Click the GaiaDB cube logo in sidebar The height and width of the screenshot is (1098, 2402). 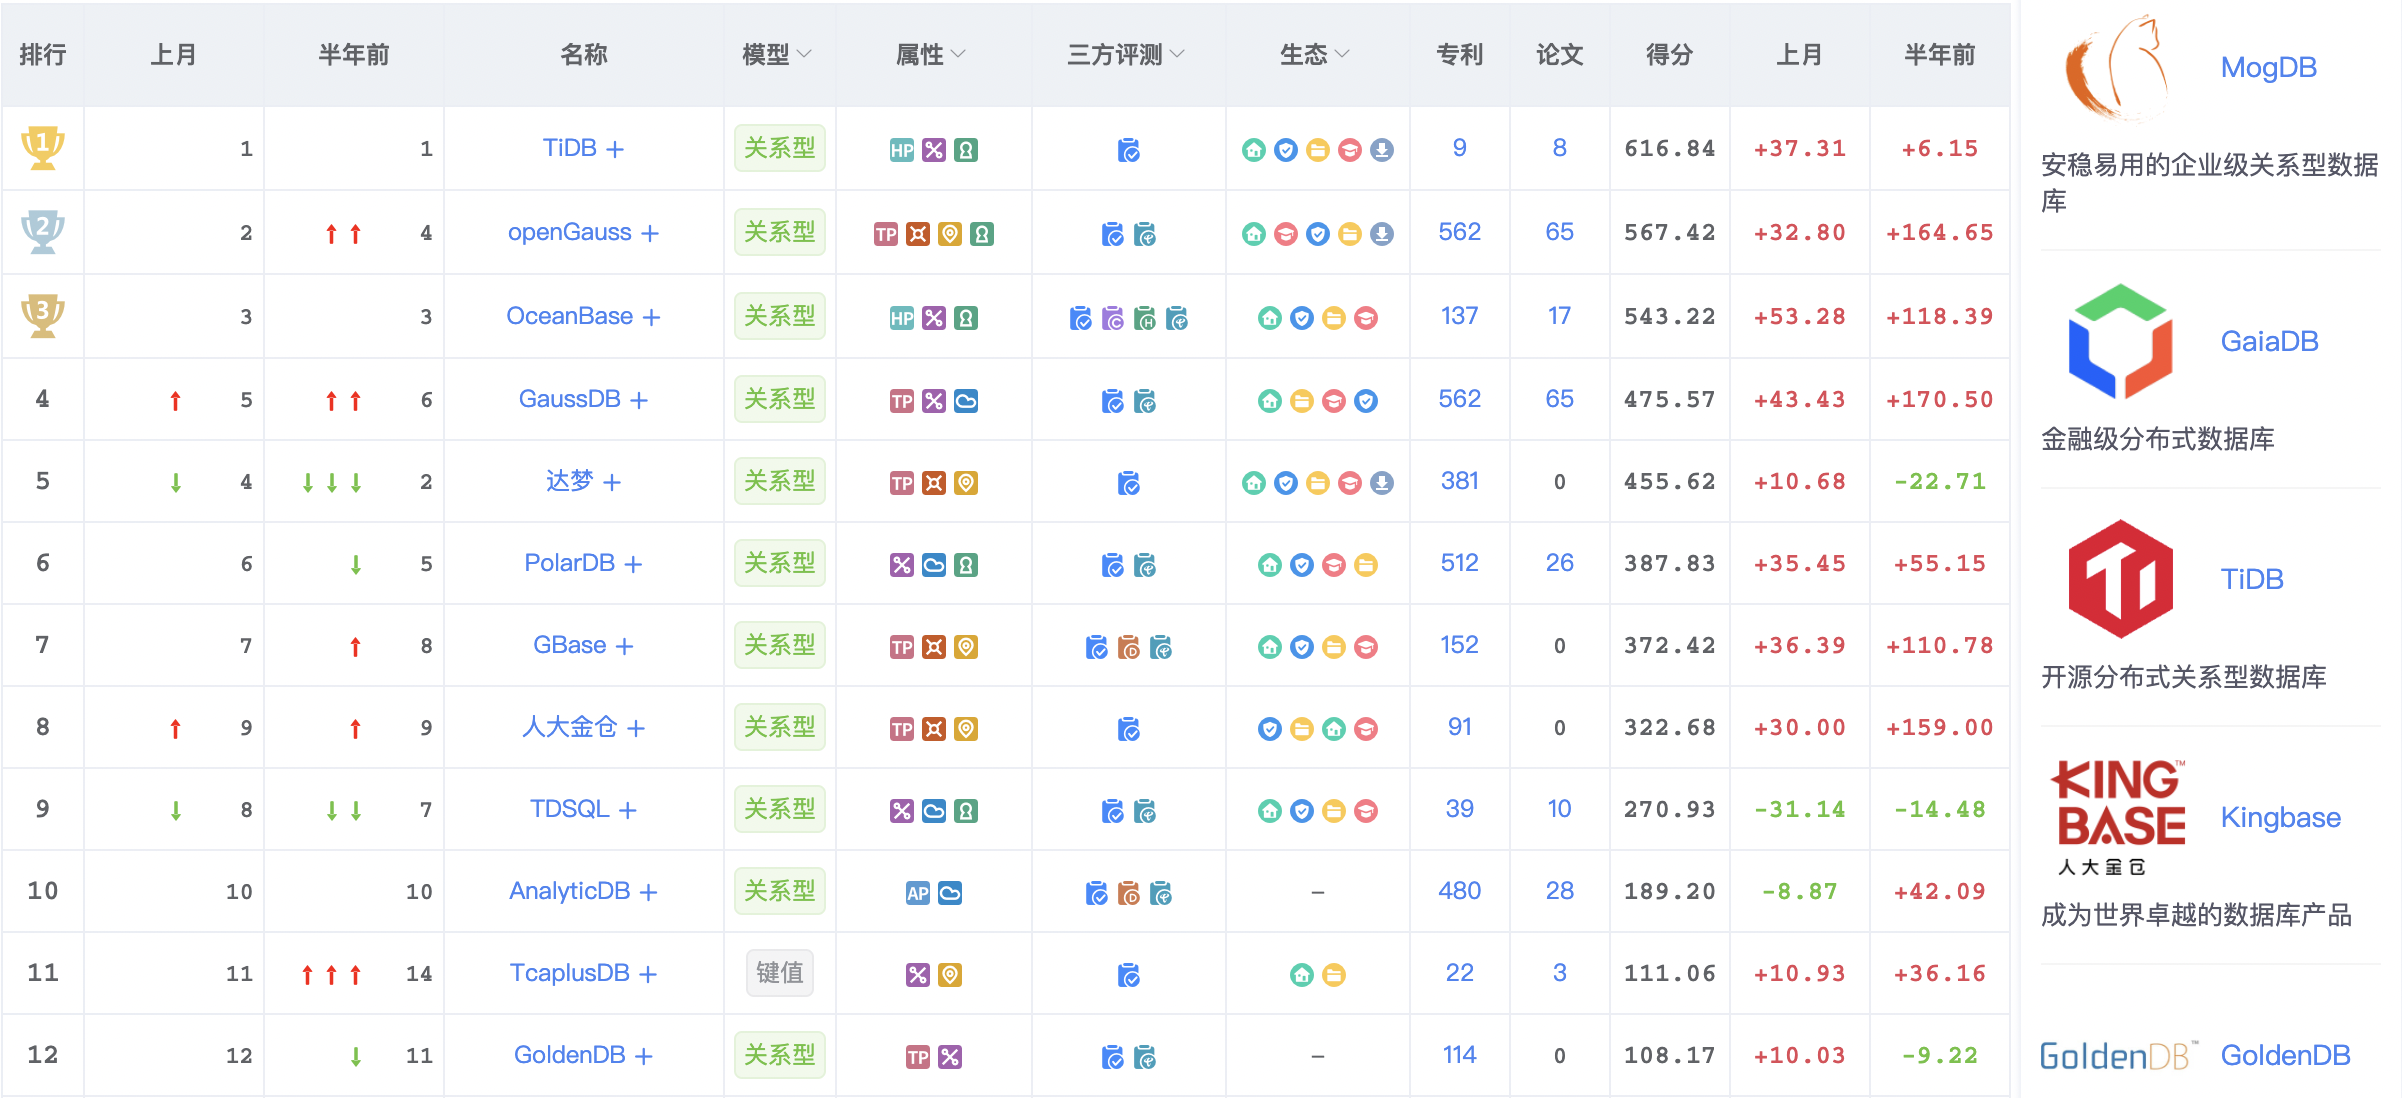point(2120,341)
